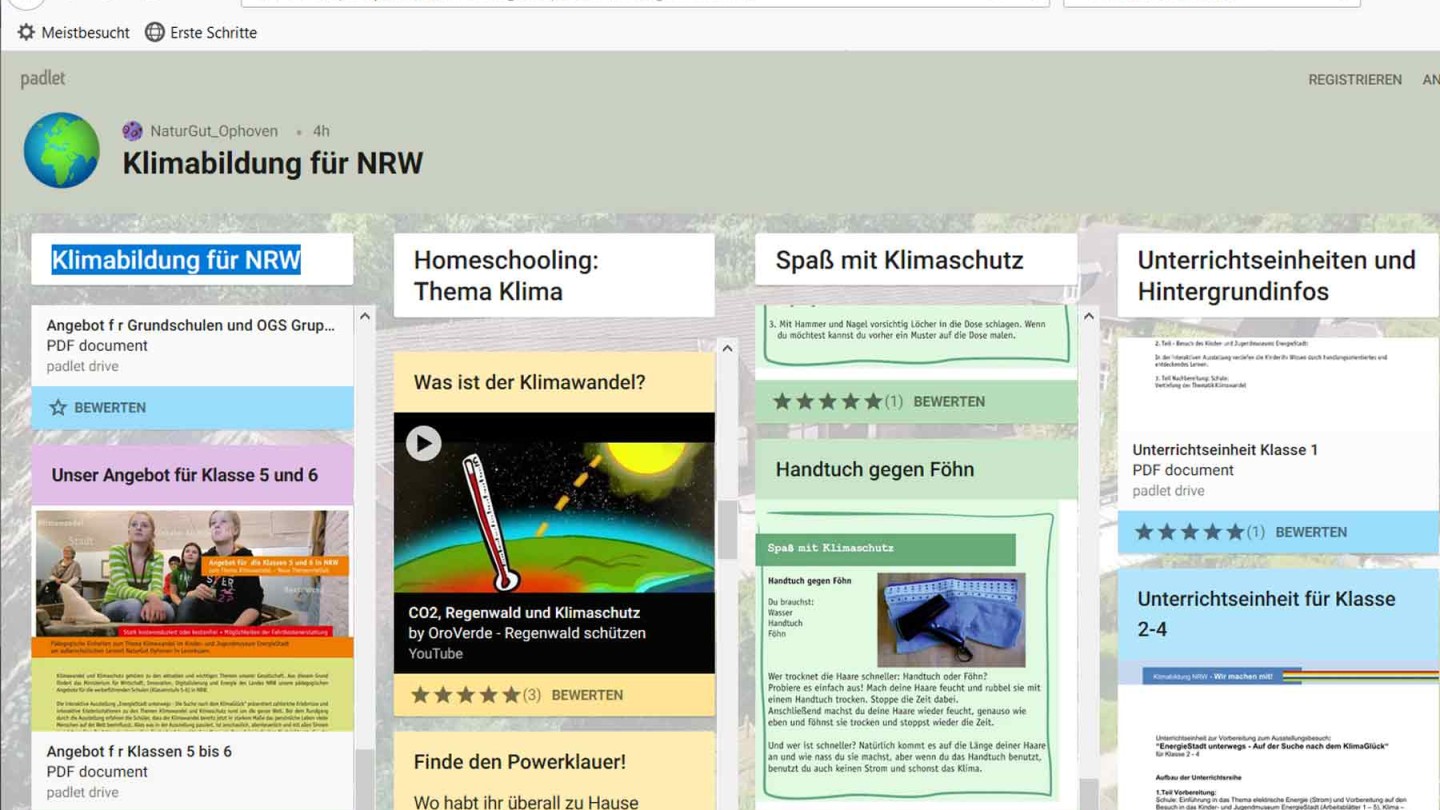This screenshot has height=810, width=1440.
Task: Open the Klasse 5 und 6 flyer thumbnail
Action: coord(192,620)
